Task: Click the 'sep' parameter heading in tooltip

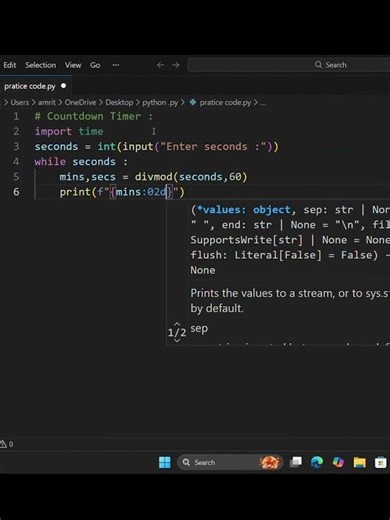Action: click(199, 329)
